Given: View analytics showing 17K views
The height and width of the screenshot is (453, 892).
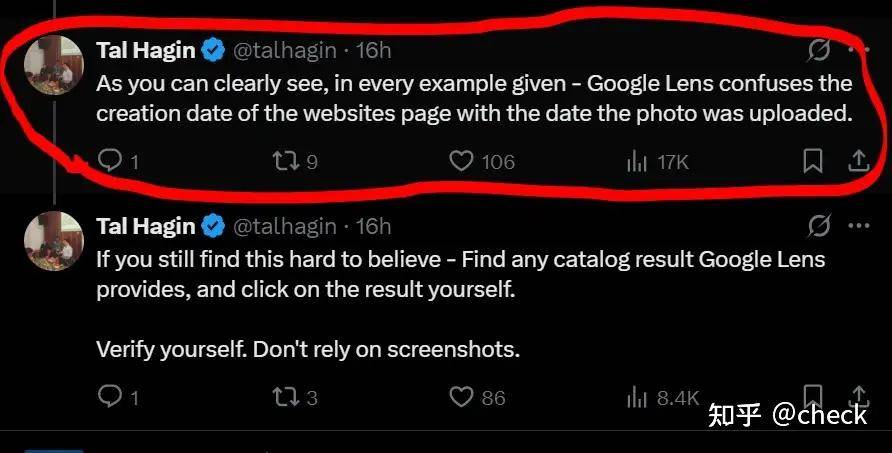Looking at the screenshot, I should [x=637, y=163].
